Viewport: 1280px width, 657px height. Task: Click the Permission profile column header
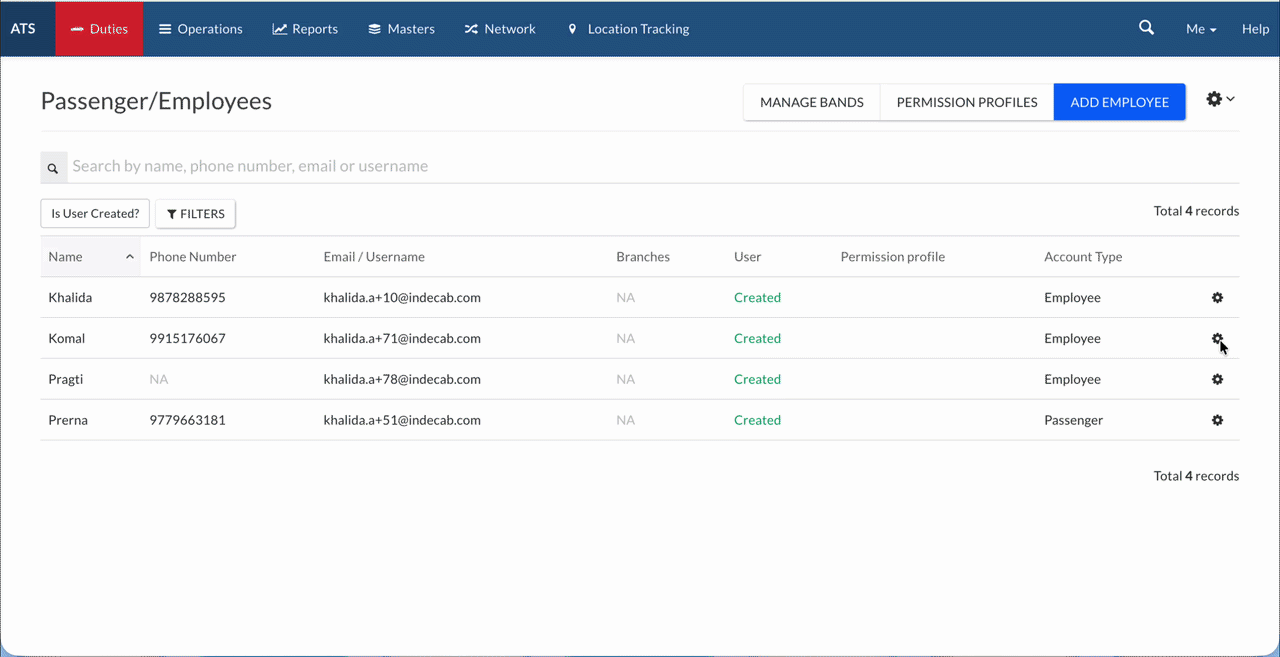tap(893, 257)
